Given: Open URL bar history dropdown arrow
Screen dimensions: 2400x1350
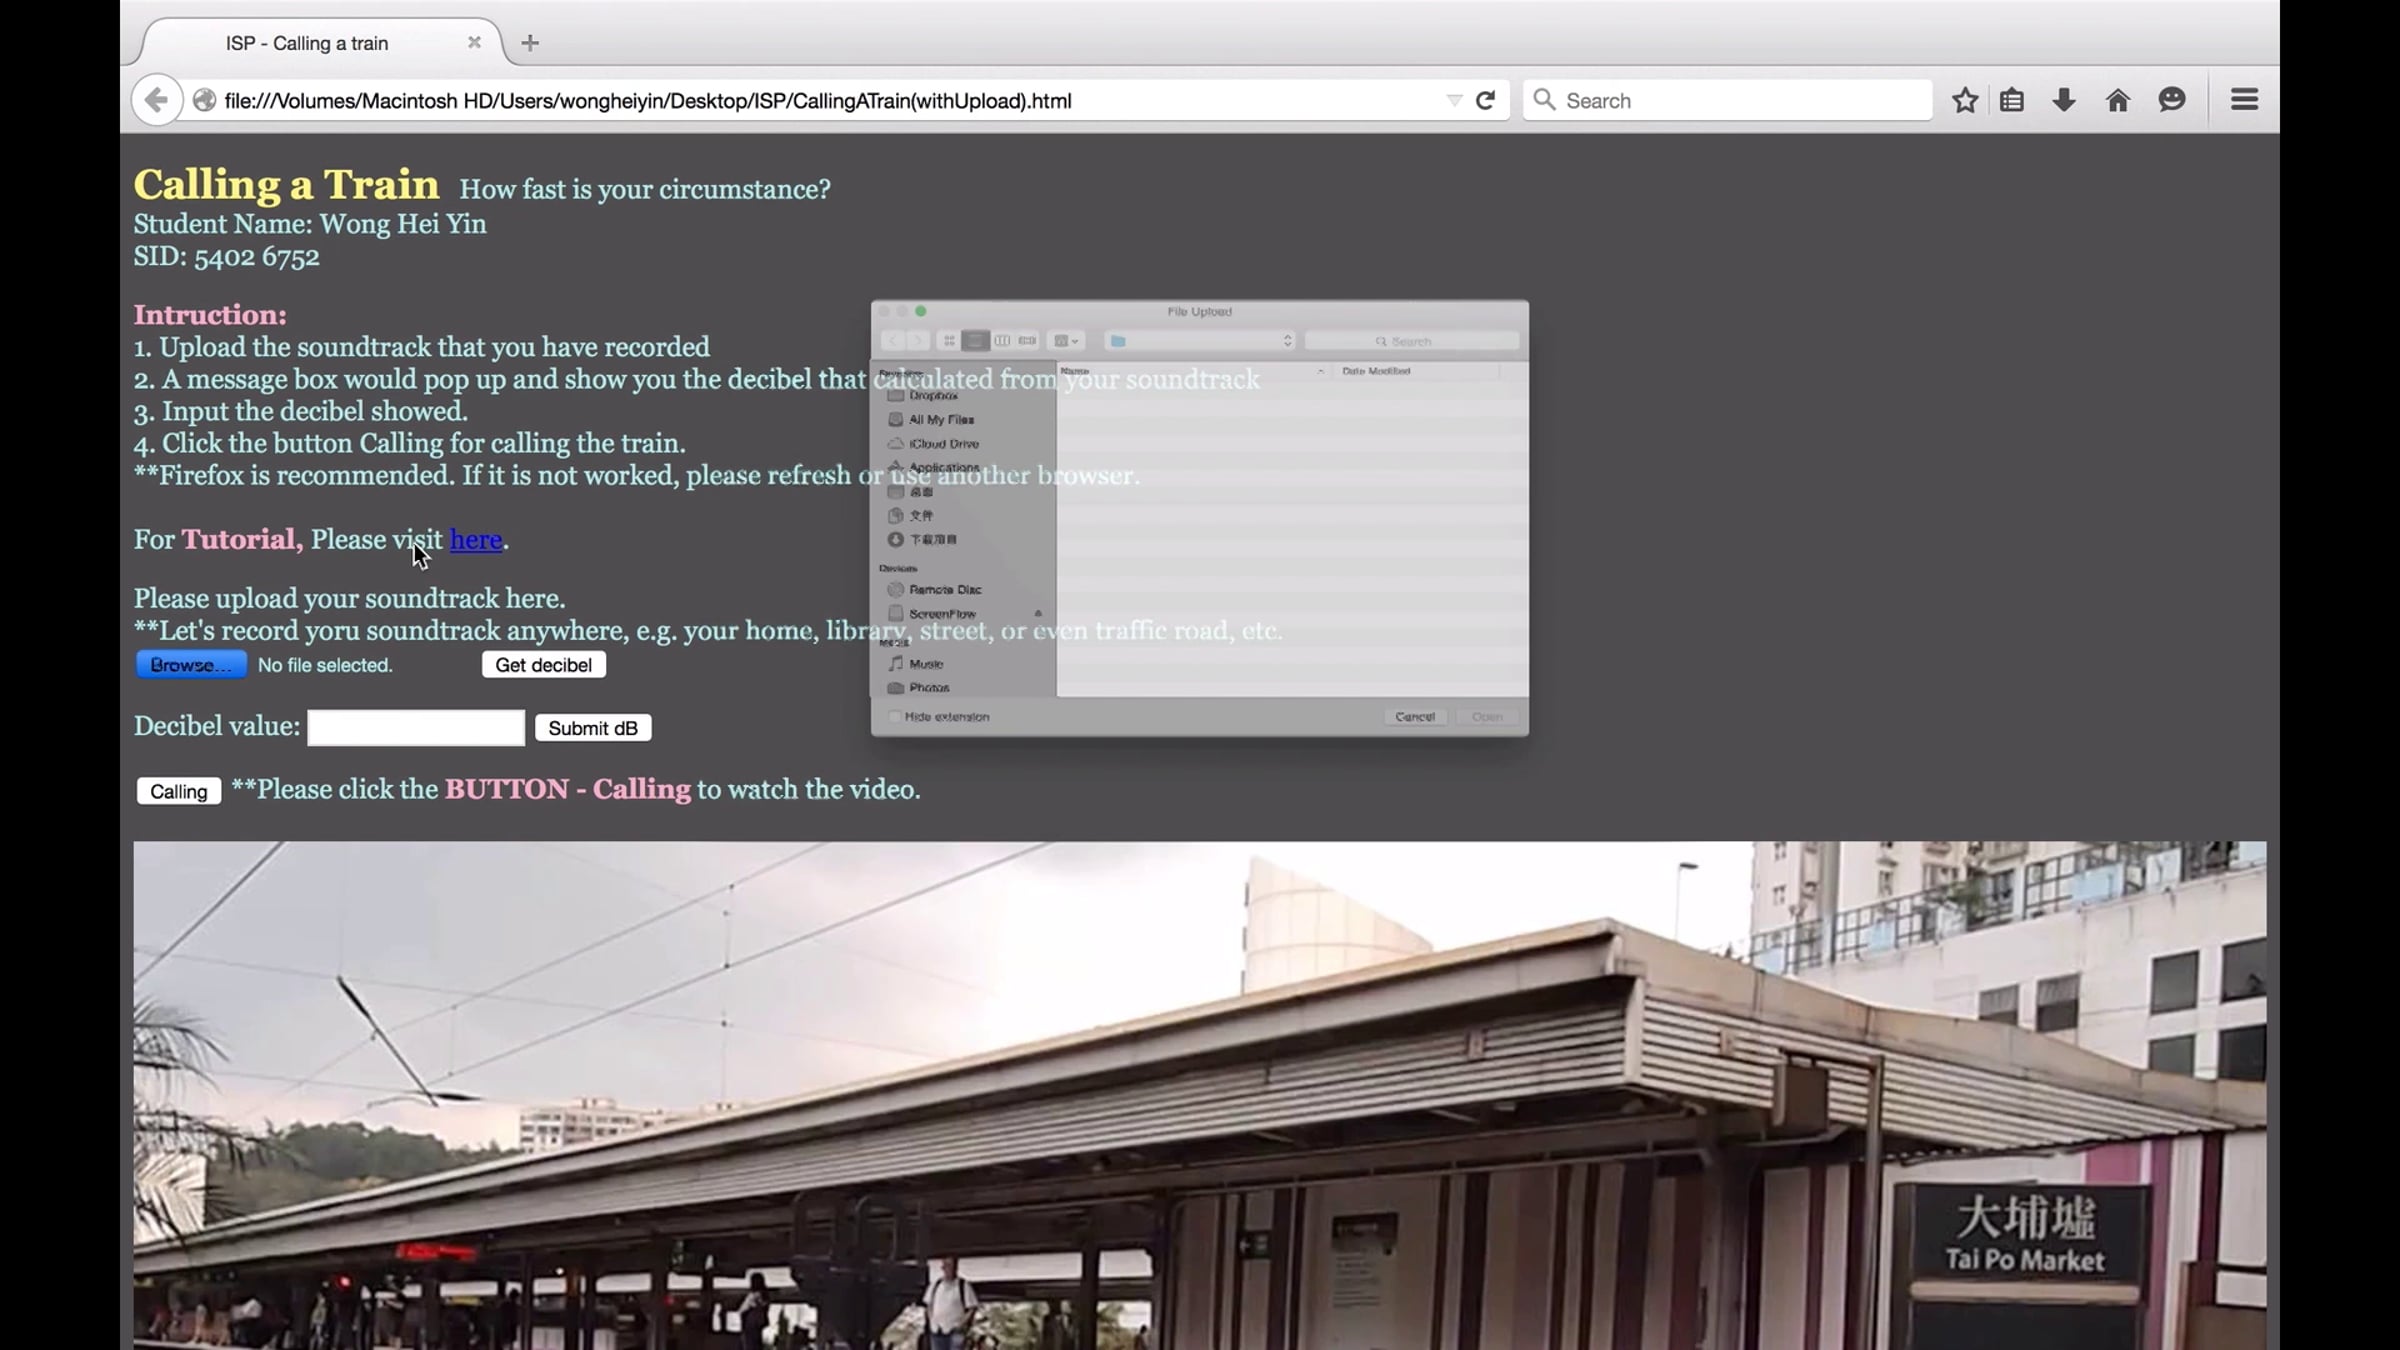Looking at the screenshot, I should (x=1454, y=100).
